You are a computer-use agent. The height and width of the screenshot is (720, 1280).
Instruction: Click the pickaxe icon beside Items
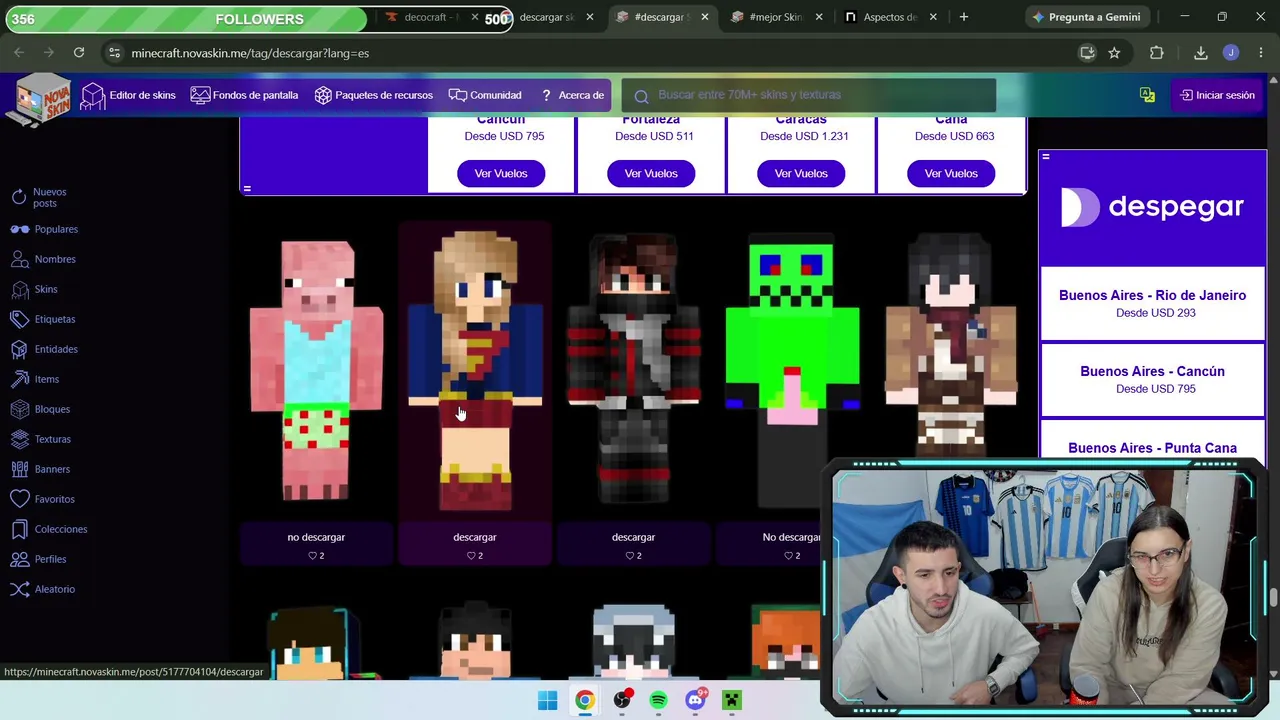pos(19,379)
